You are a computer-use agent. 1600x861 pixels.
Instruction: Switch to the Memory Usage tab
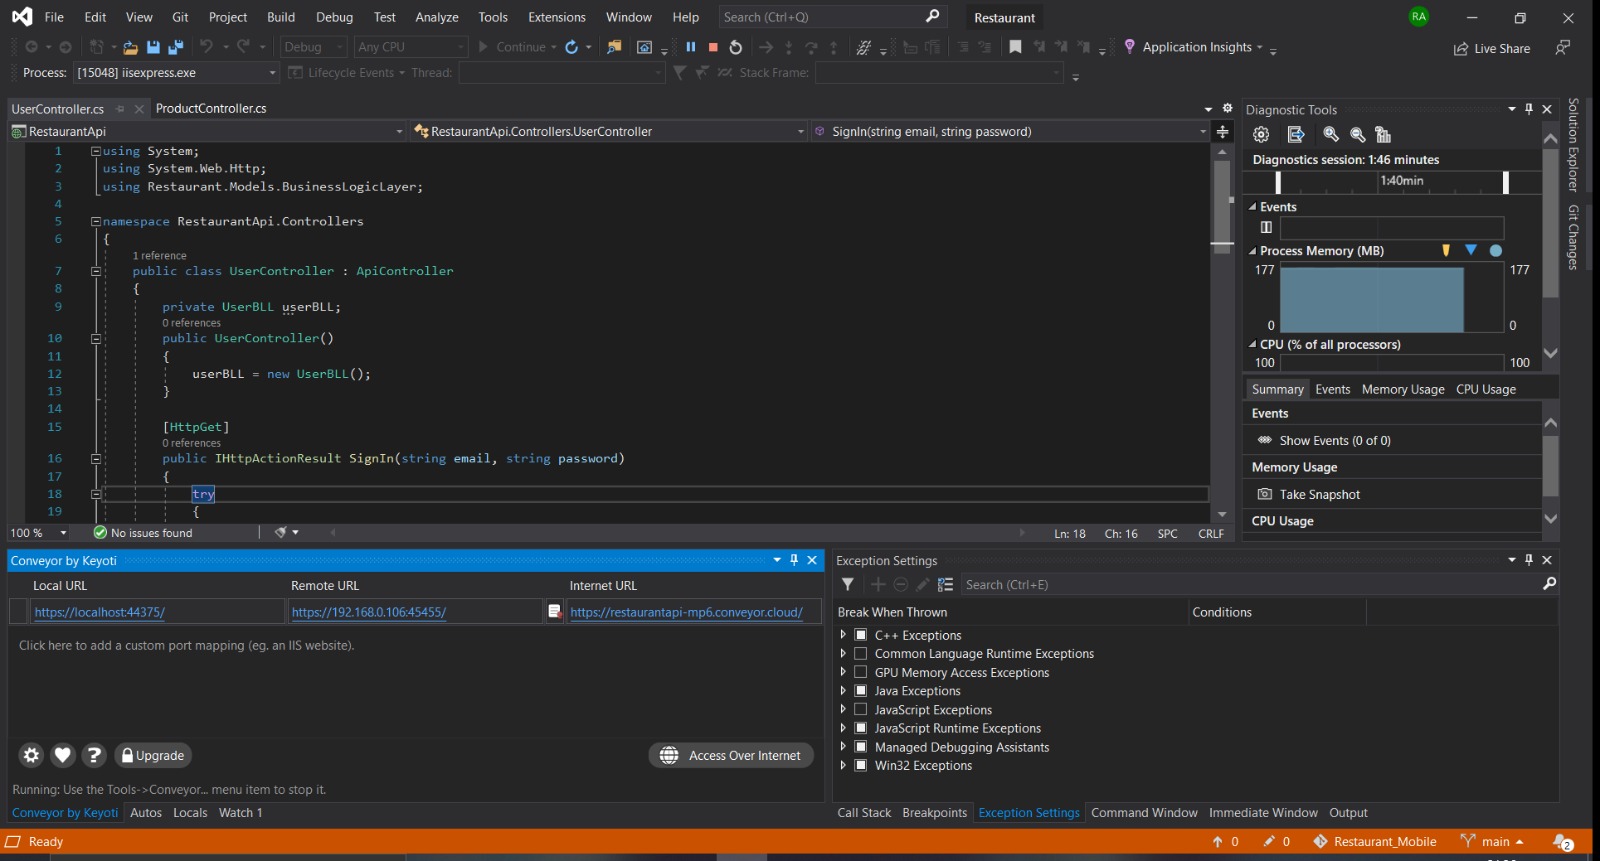click(1403, 389)
